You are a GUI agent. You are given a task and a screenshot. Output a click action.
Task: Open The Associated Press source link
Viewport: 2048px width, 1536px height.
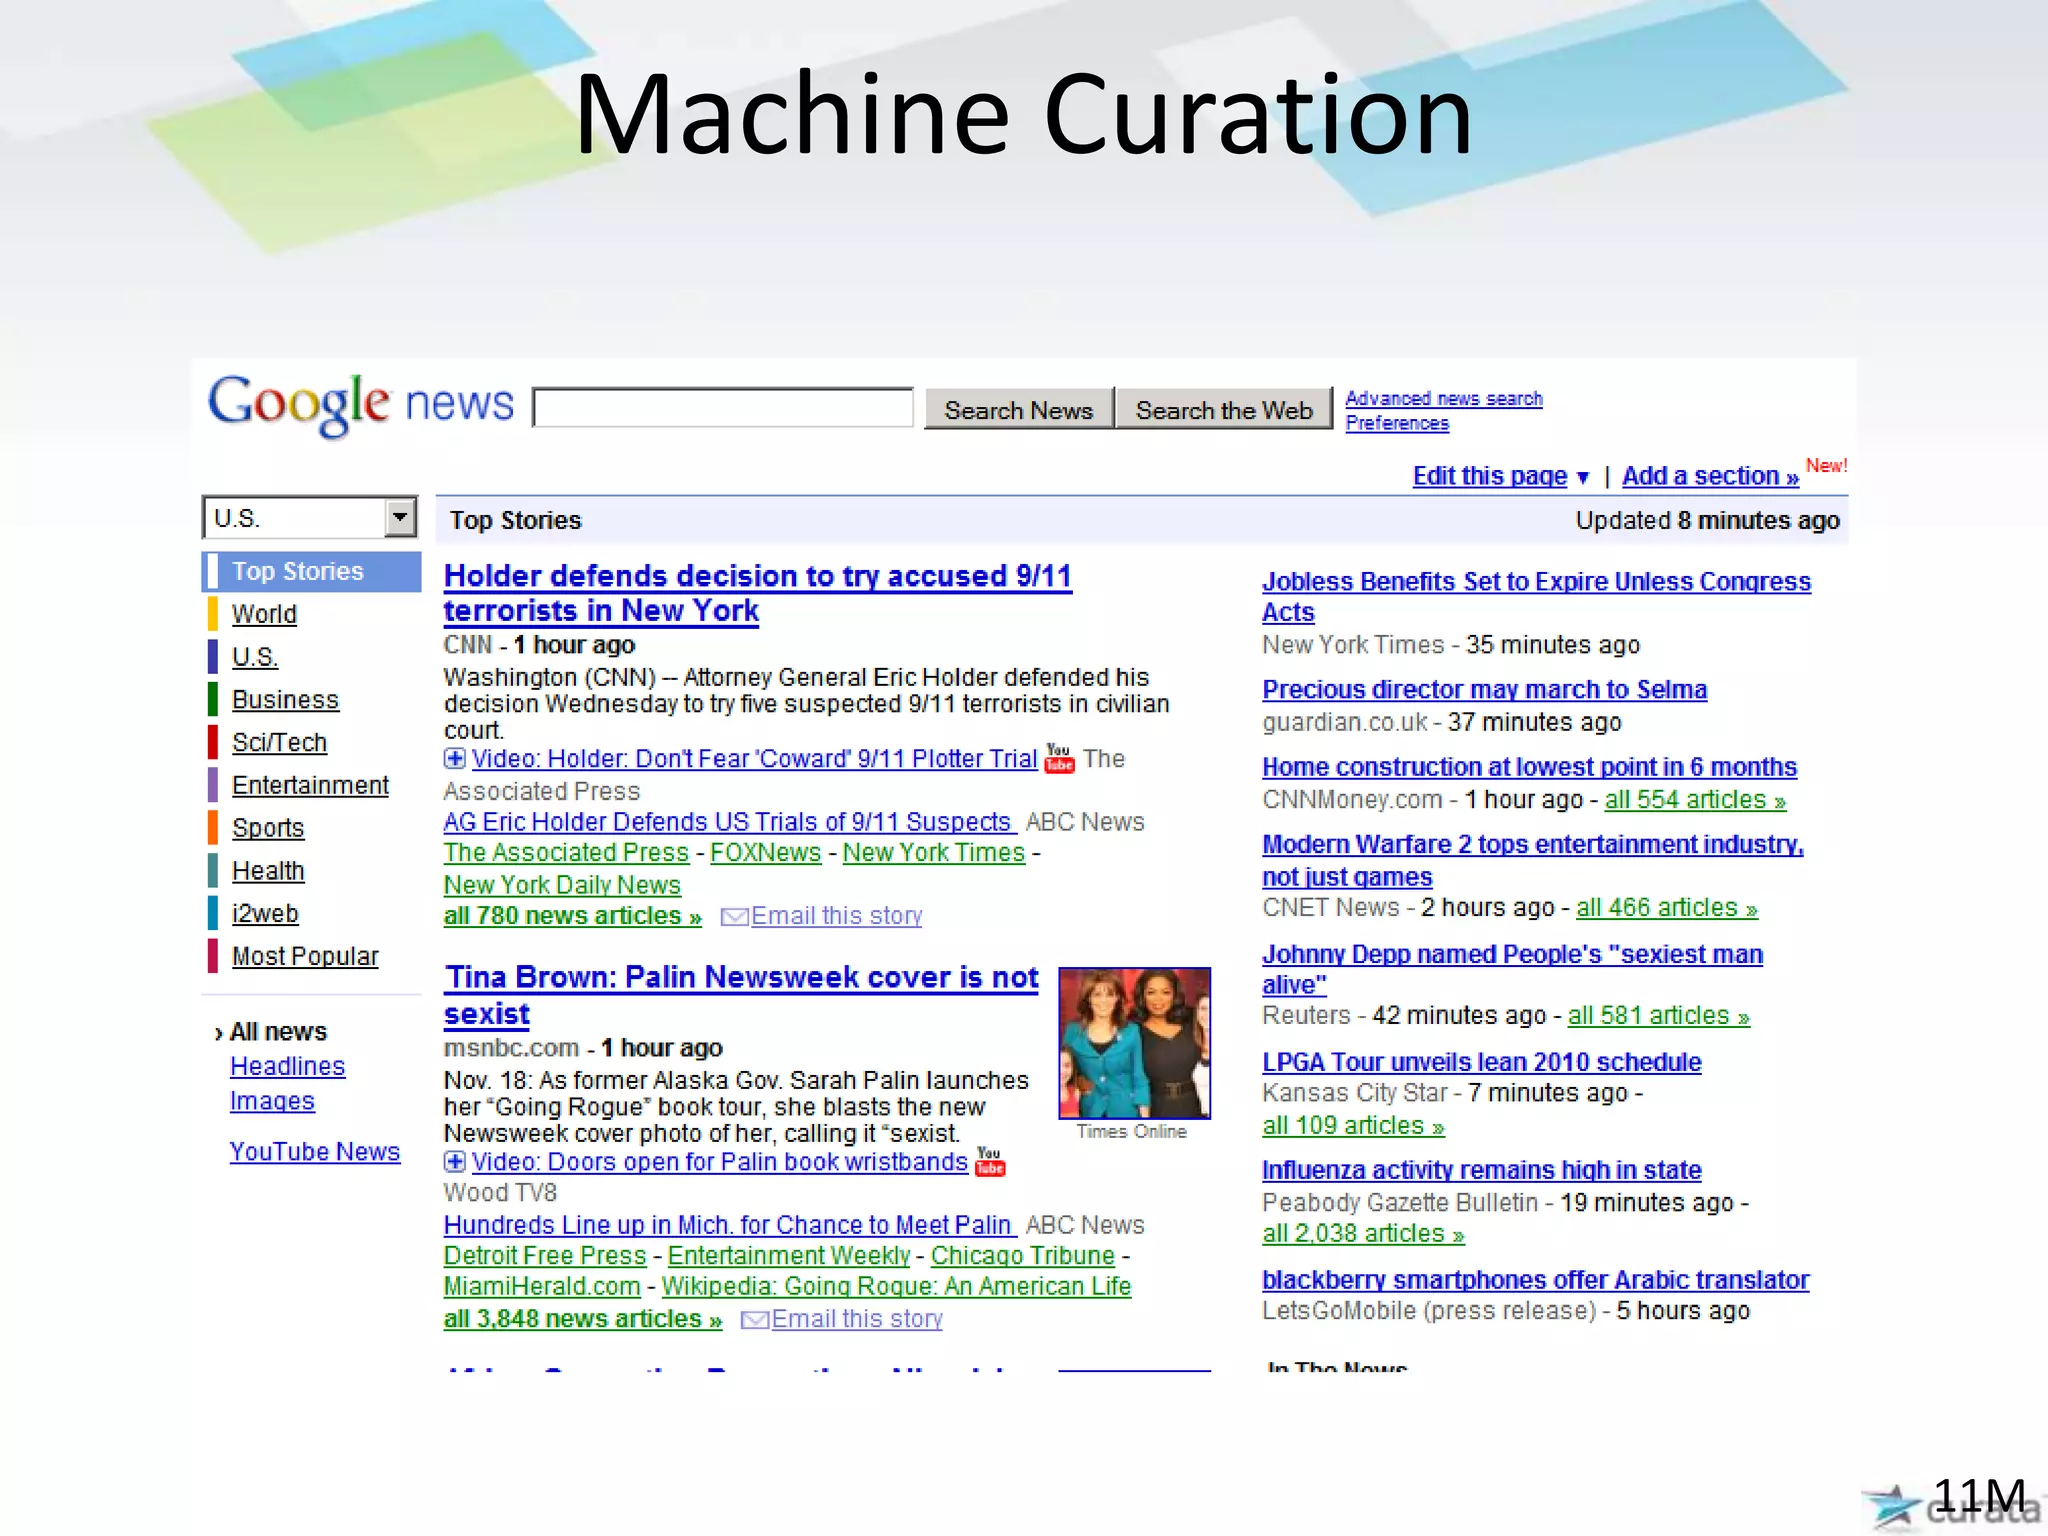coord(566,853)
